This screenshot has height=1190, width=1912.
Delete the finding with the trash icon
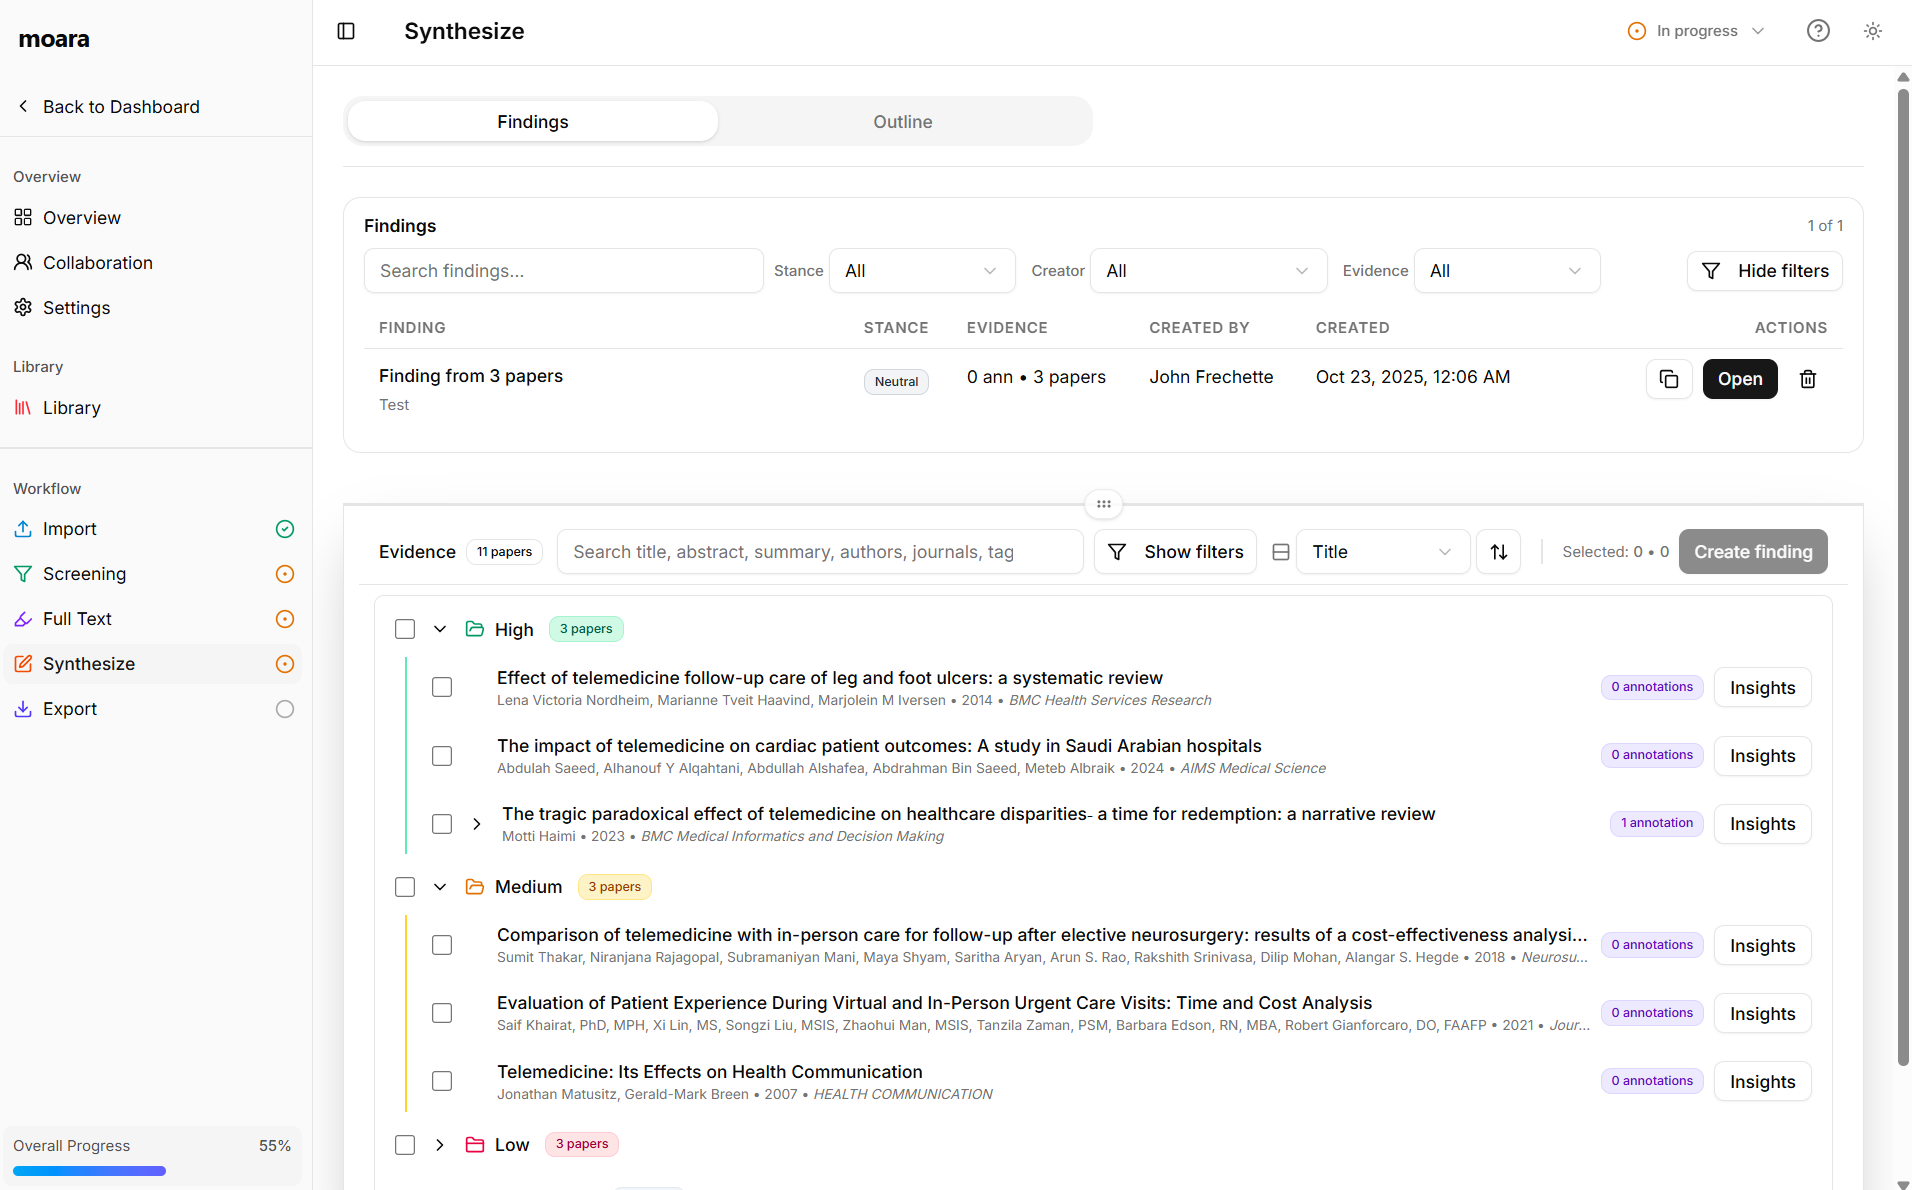coord(1807,378)
